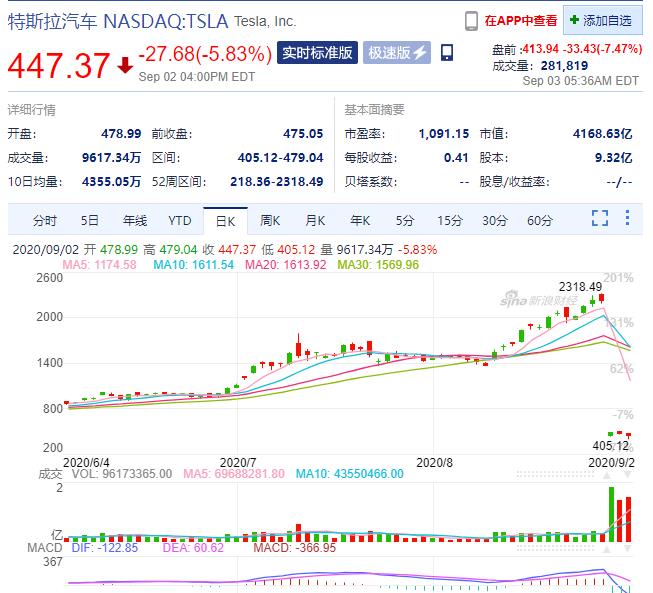
Task: Click the MACD: -366.95 indicator label
Action: (294, 548)
